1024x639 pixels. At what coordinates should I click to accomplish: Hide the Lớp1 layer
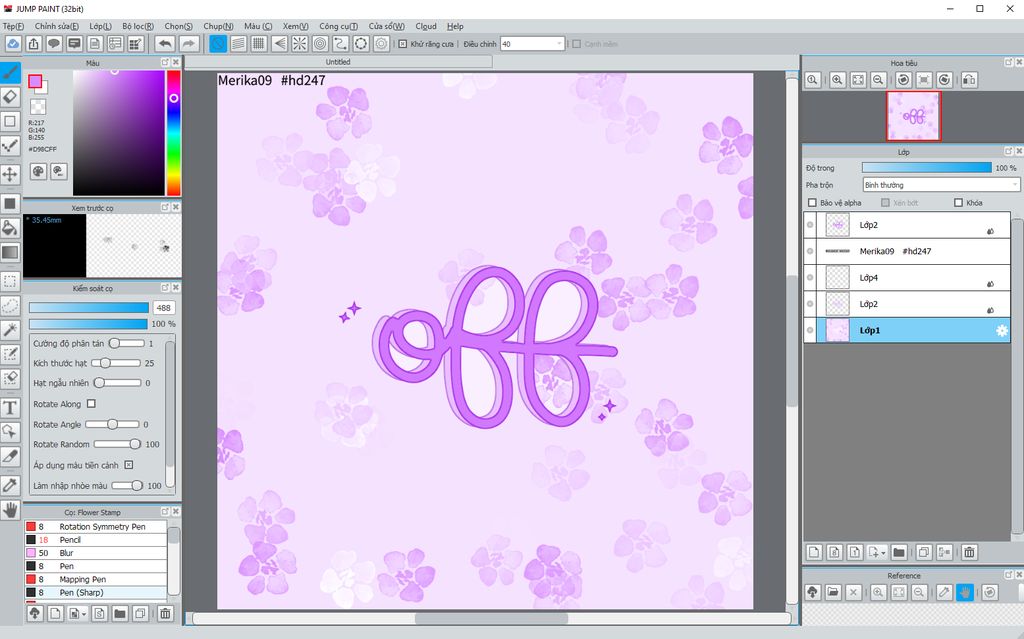click(x=810, y=331)
